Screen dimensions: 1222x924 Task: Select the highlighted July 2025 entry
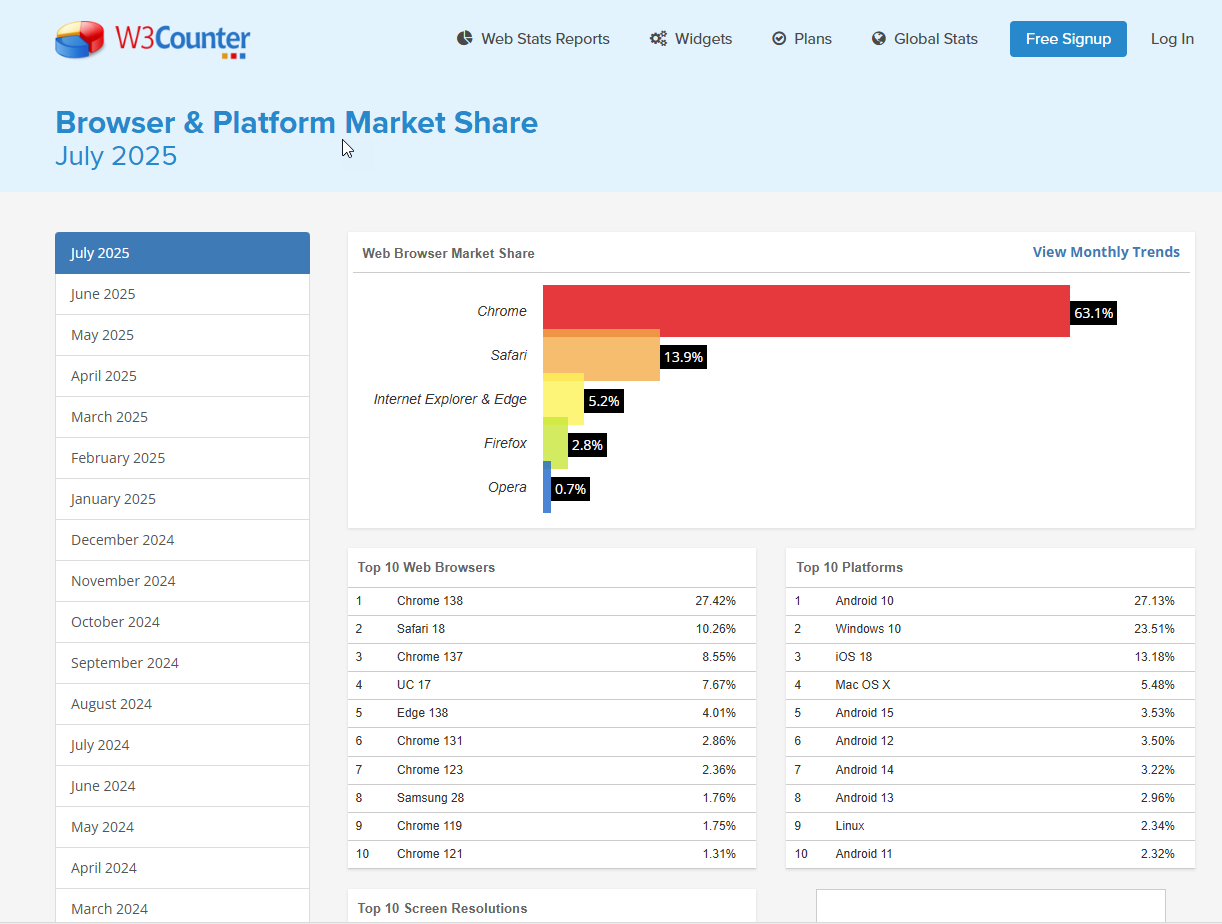click(x=182, y=253)
